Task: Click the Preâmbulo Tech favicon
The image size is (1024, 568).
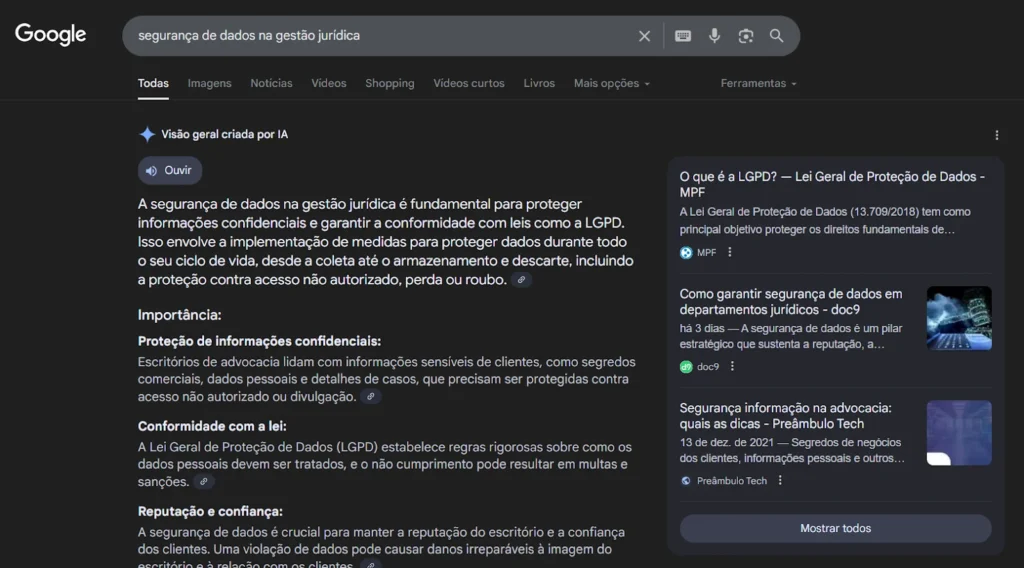Action: click(x=686, y=481)
